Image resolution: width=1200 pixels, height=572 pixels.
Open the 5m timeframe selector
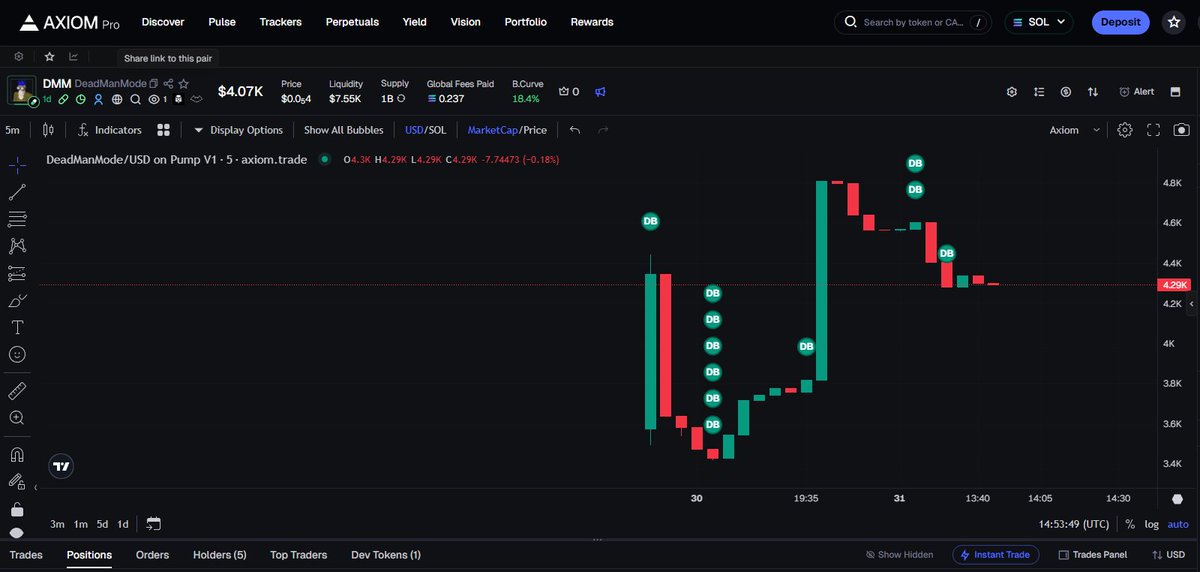click(x=13, y=130)
